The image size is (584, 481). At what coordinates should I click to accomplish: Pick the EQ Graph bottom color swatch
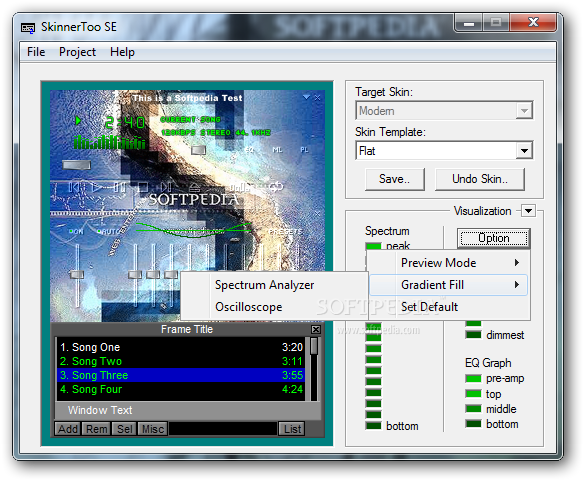pyautogui.click(x=473, y=424)
